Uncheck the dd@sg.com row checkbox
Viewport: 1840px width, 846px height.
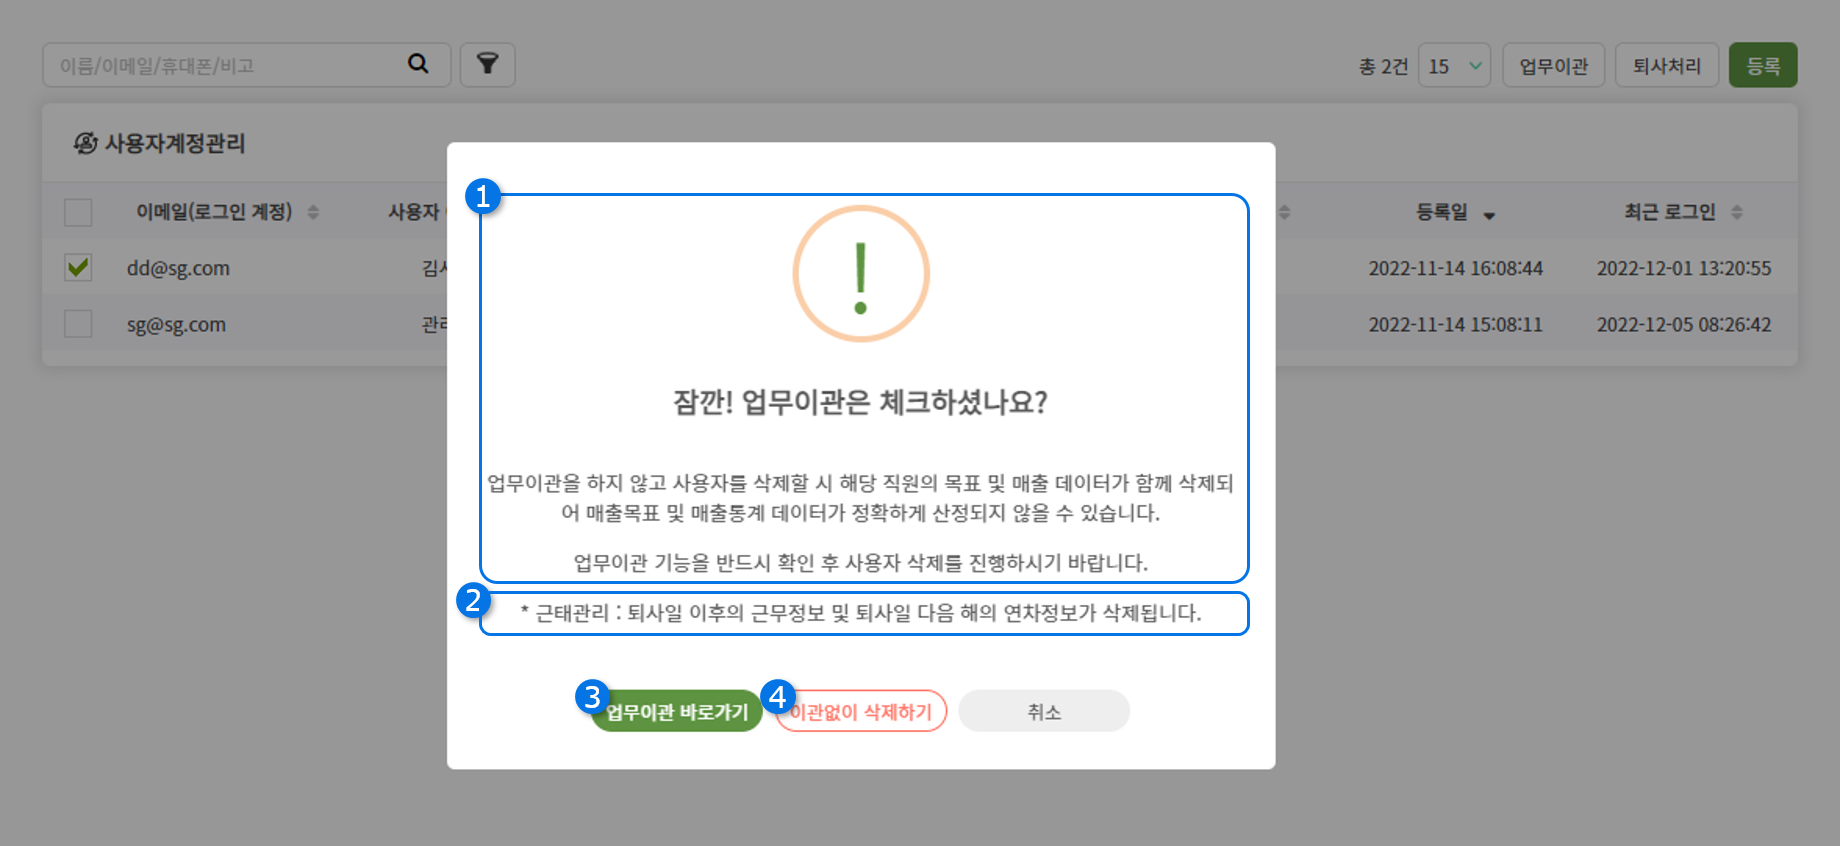[78, 268]
